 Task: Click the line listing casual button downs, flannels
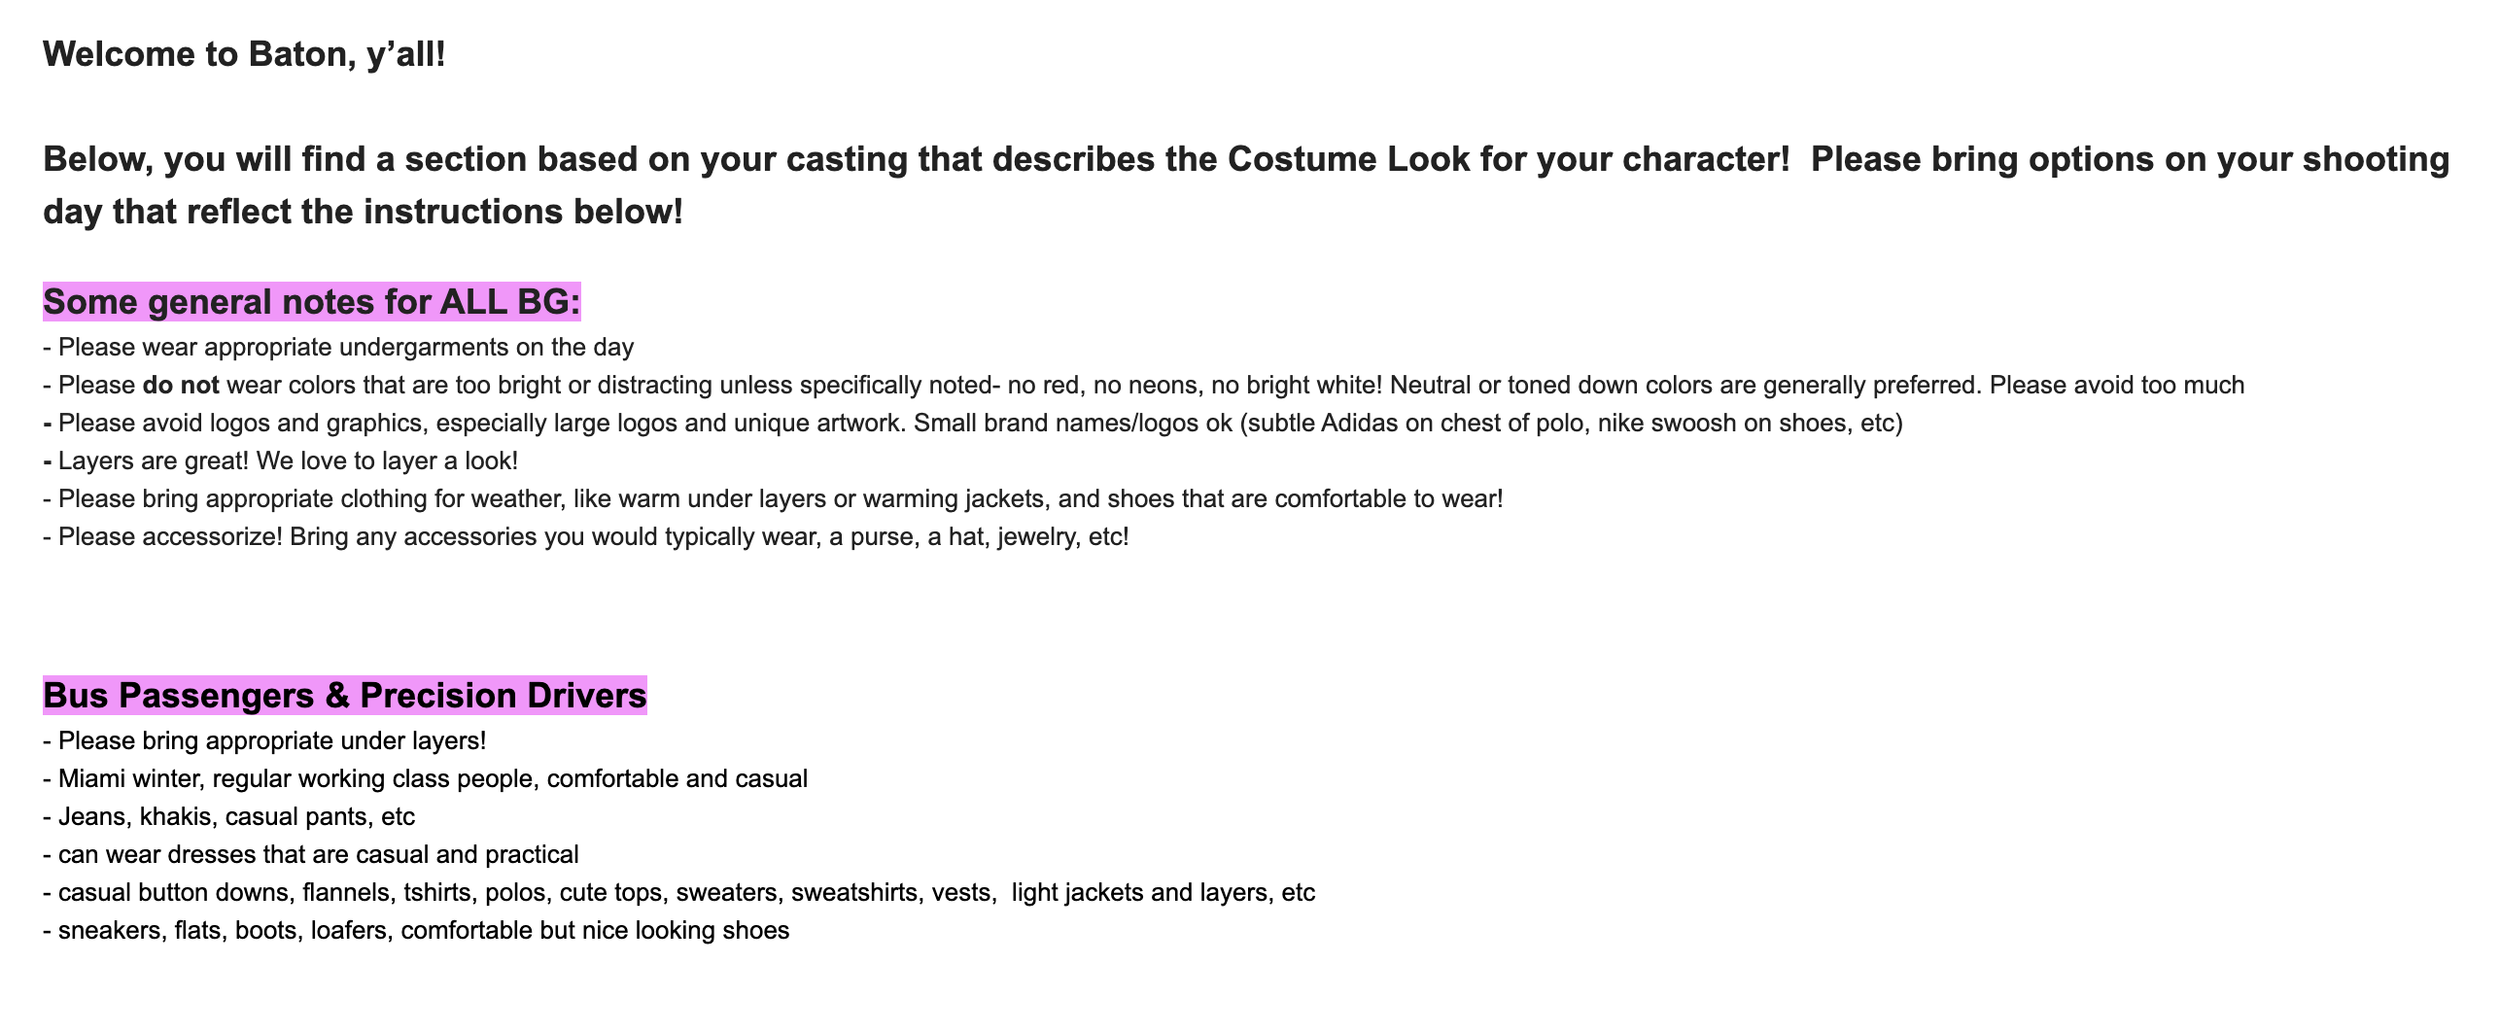[x=679, y=893]
